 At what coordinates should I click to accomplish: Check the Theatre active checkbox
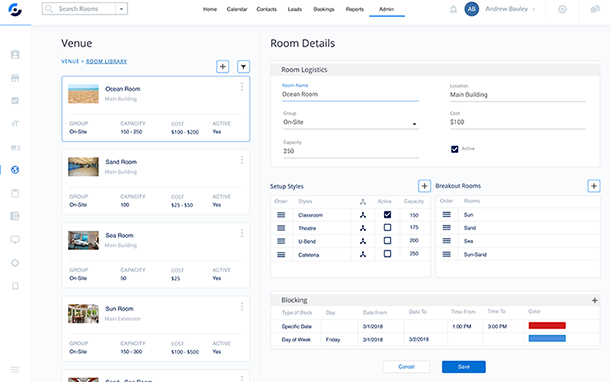click(x=387, y=227)
